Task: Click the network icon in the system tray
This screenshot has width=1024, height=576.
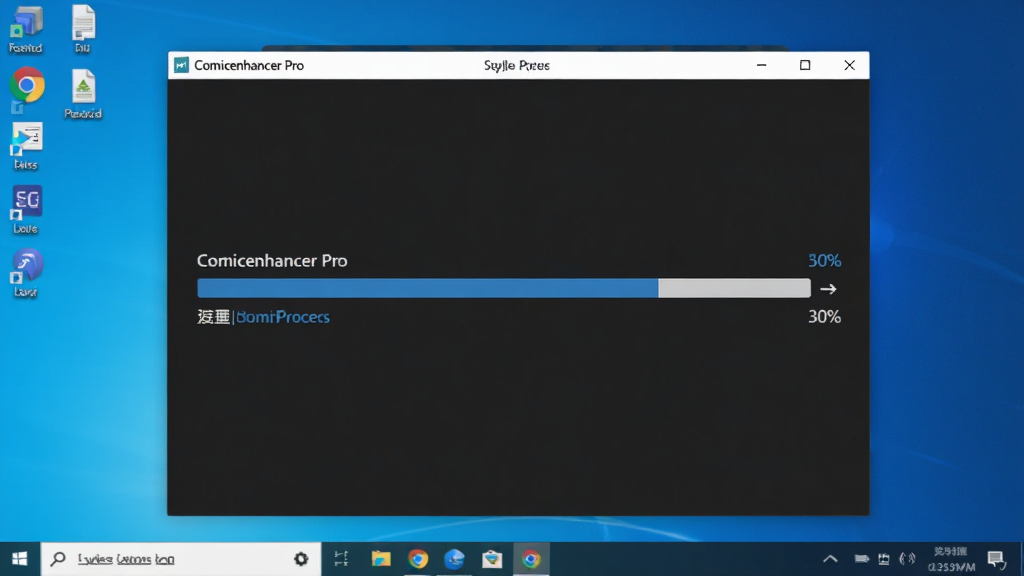Action: (884, 559)
